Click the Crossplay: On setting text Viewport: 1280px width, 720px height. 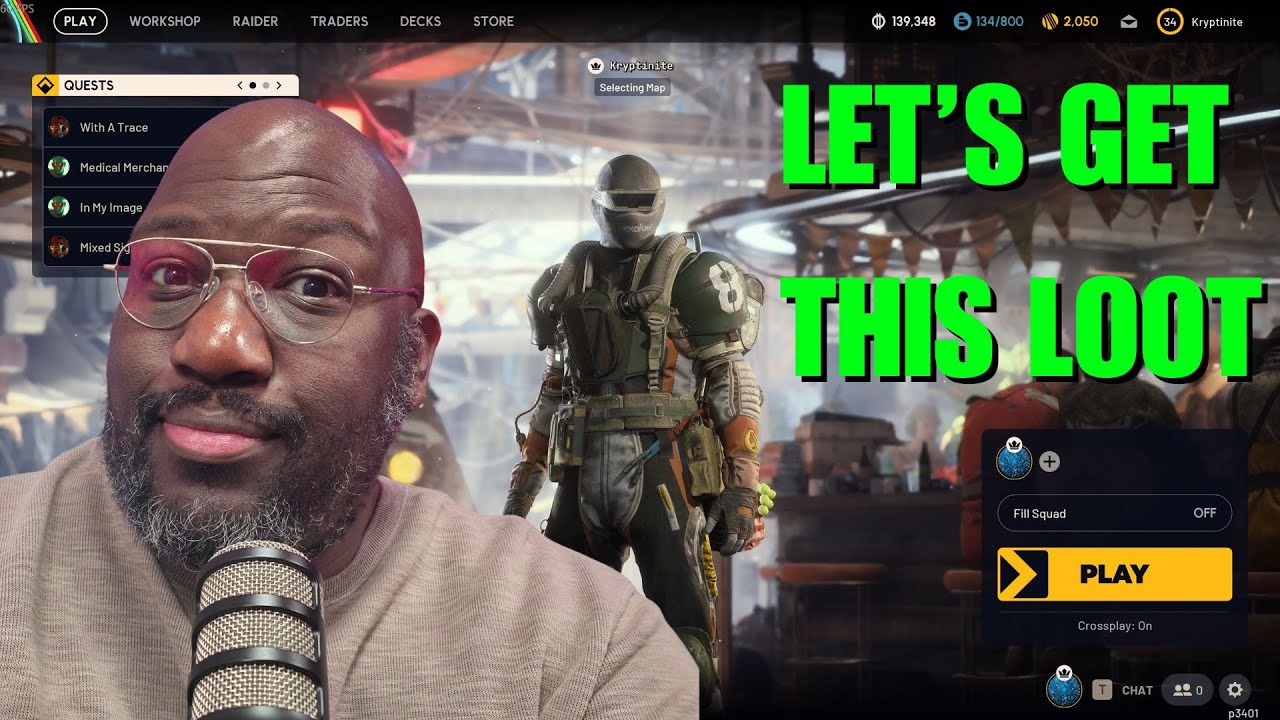click(1115, 626)
